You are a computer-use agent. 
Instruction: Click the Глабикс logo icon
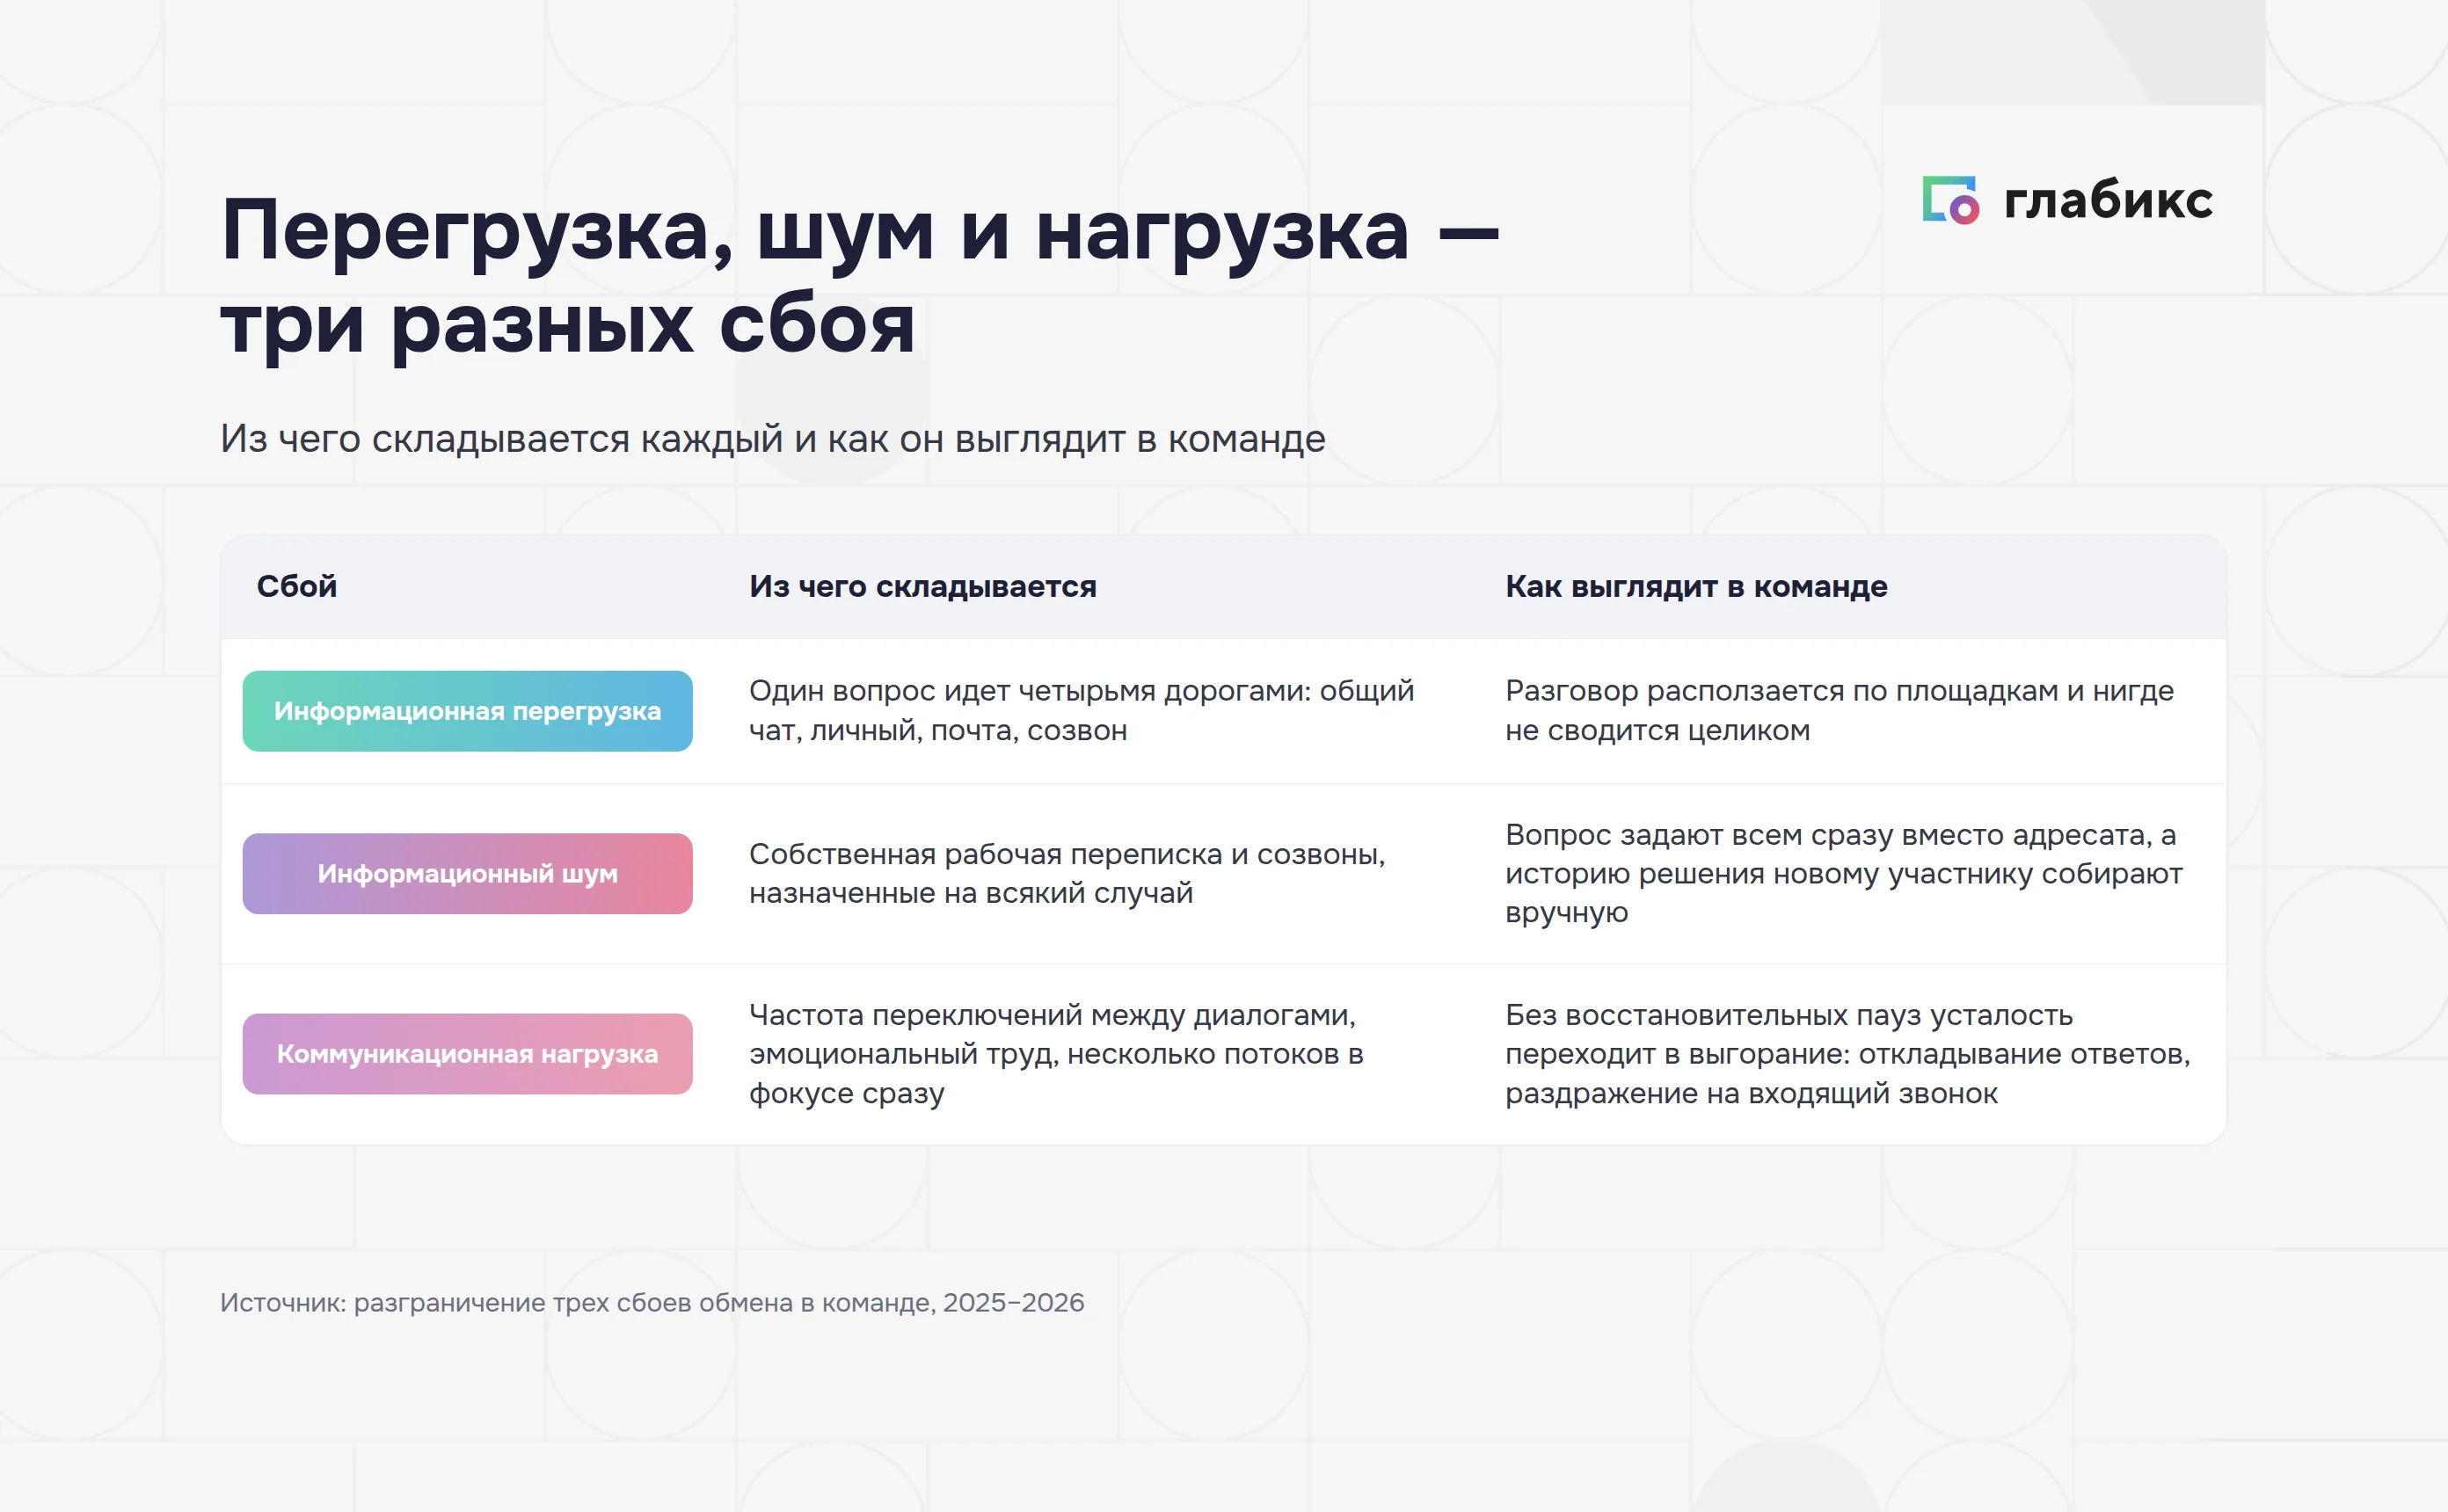tap(1950, 201)
